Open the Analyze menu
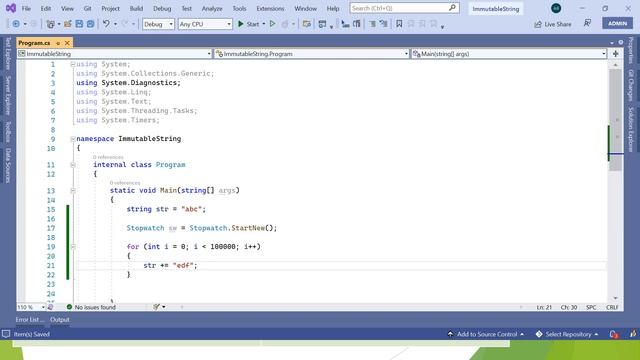 212,8
